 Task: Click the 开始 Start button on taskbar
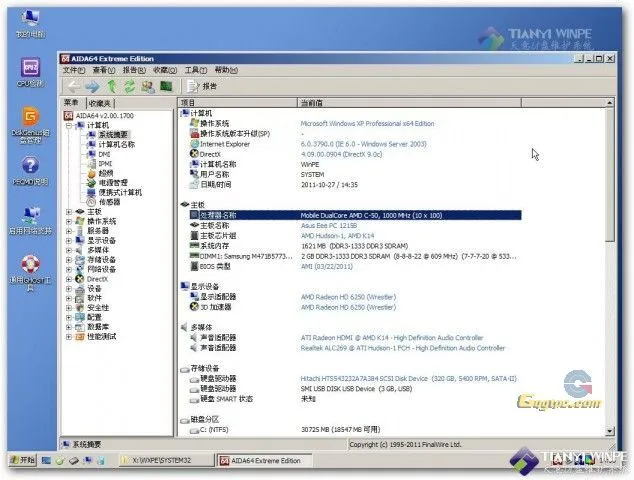pyautogui.click(x=20, y=460)
